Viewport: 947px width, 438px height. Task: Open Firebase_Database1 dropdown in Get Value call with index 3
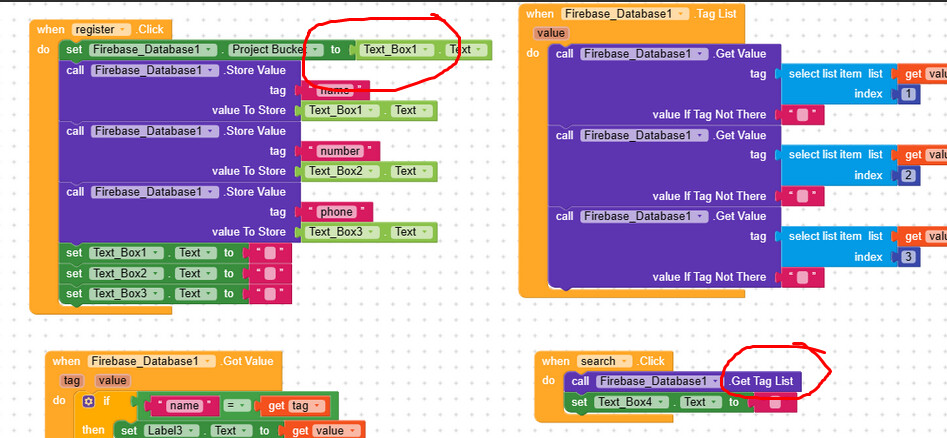point(644,216)
